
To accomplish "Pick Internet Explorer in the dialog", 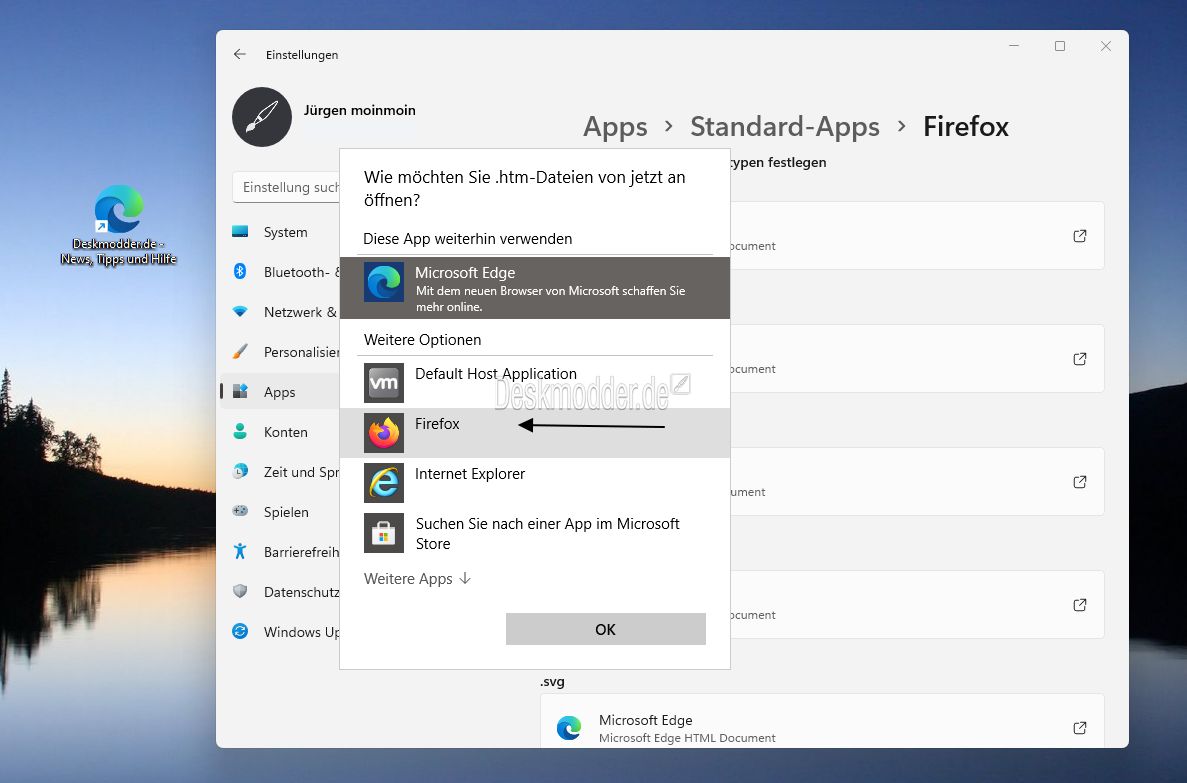I will 534,483.
